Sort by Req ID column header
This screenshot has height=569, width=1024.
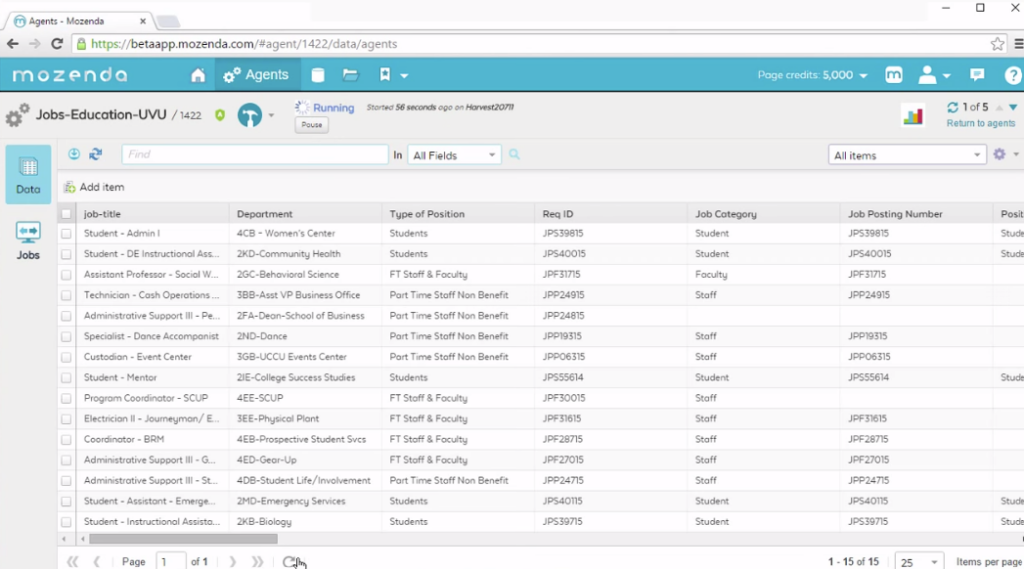[611, 214]
